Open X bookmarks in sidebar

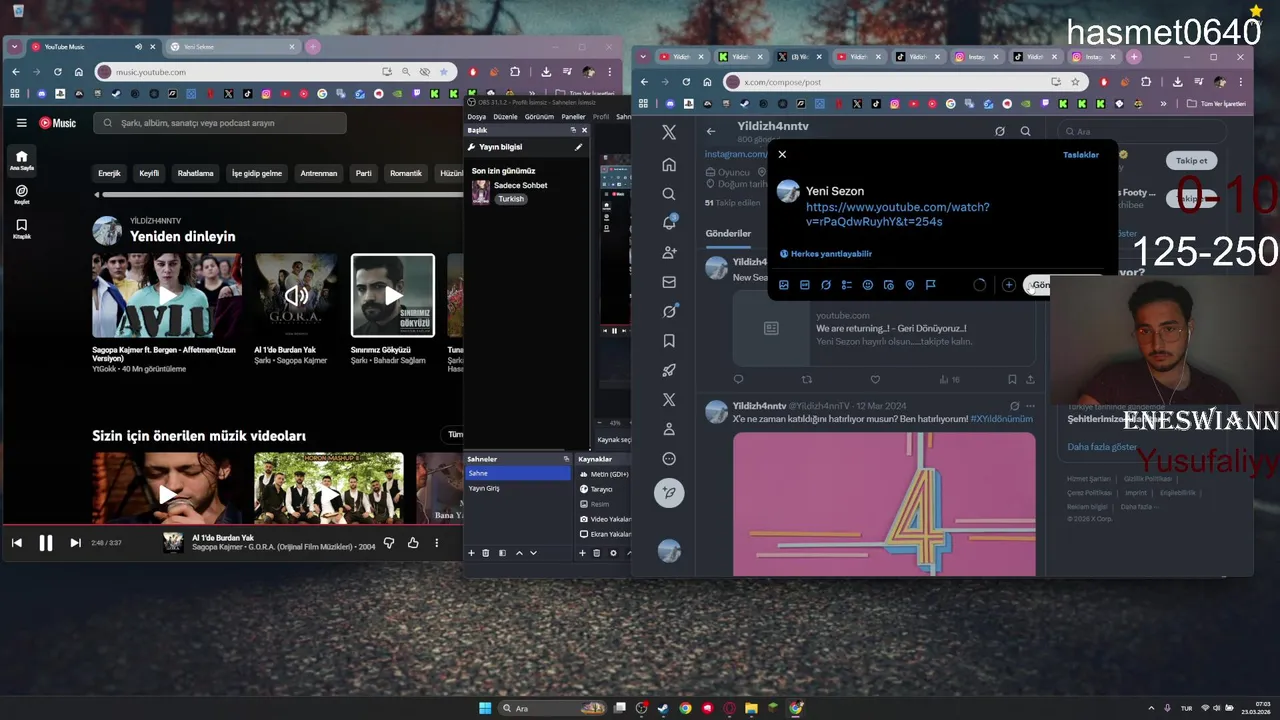(669, 341)
